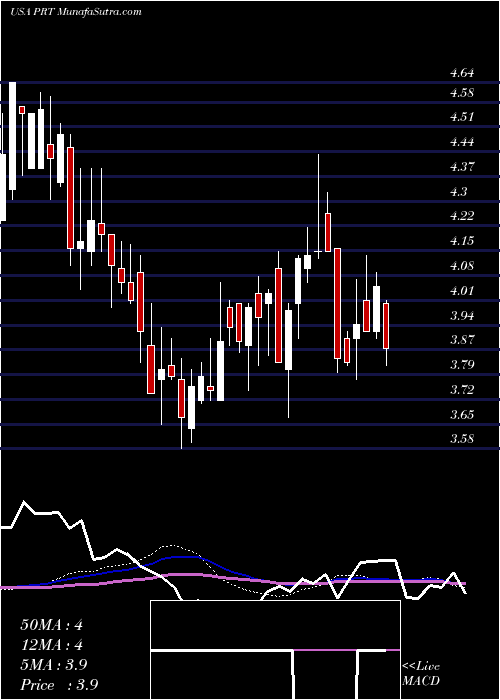This screenshot has height=700, width=500.
Task: Click the last red candlestick on chart
Action: 386,325
